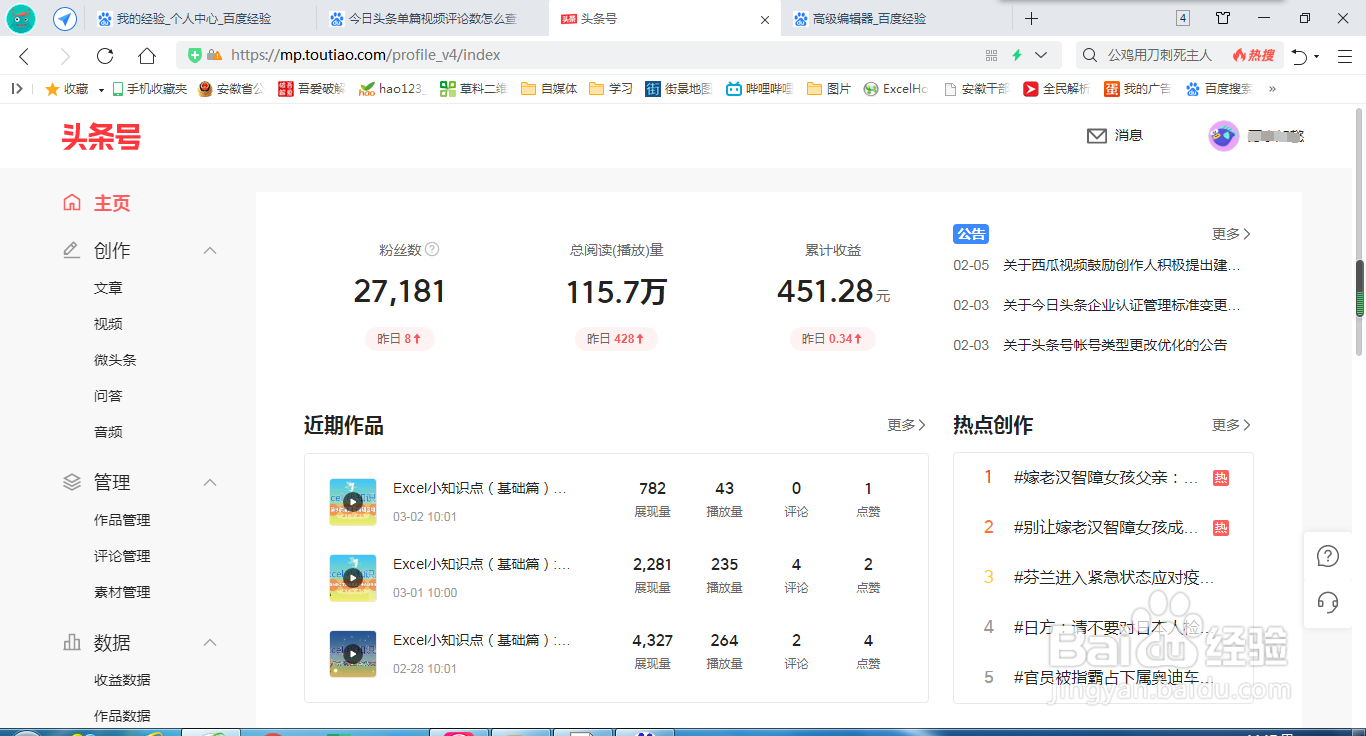Image resolution: width=1366 pixels, height=736 pixels.
Task: Collapse the 管理 section with its chevron
Action: [210, 481]
